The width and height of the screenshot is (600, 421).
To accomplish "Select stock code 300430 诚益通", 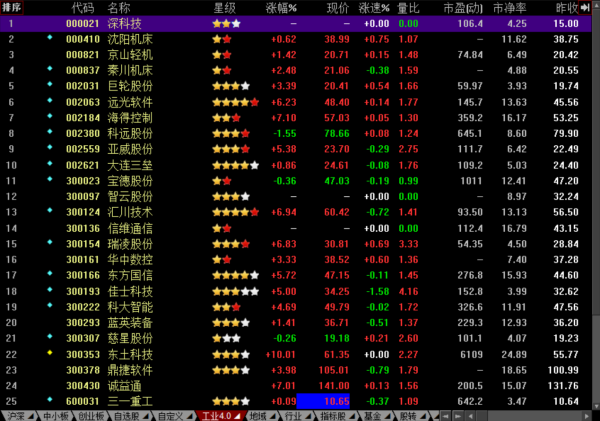I will coord(83,385).
